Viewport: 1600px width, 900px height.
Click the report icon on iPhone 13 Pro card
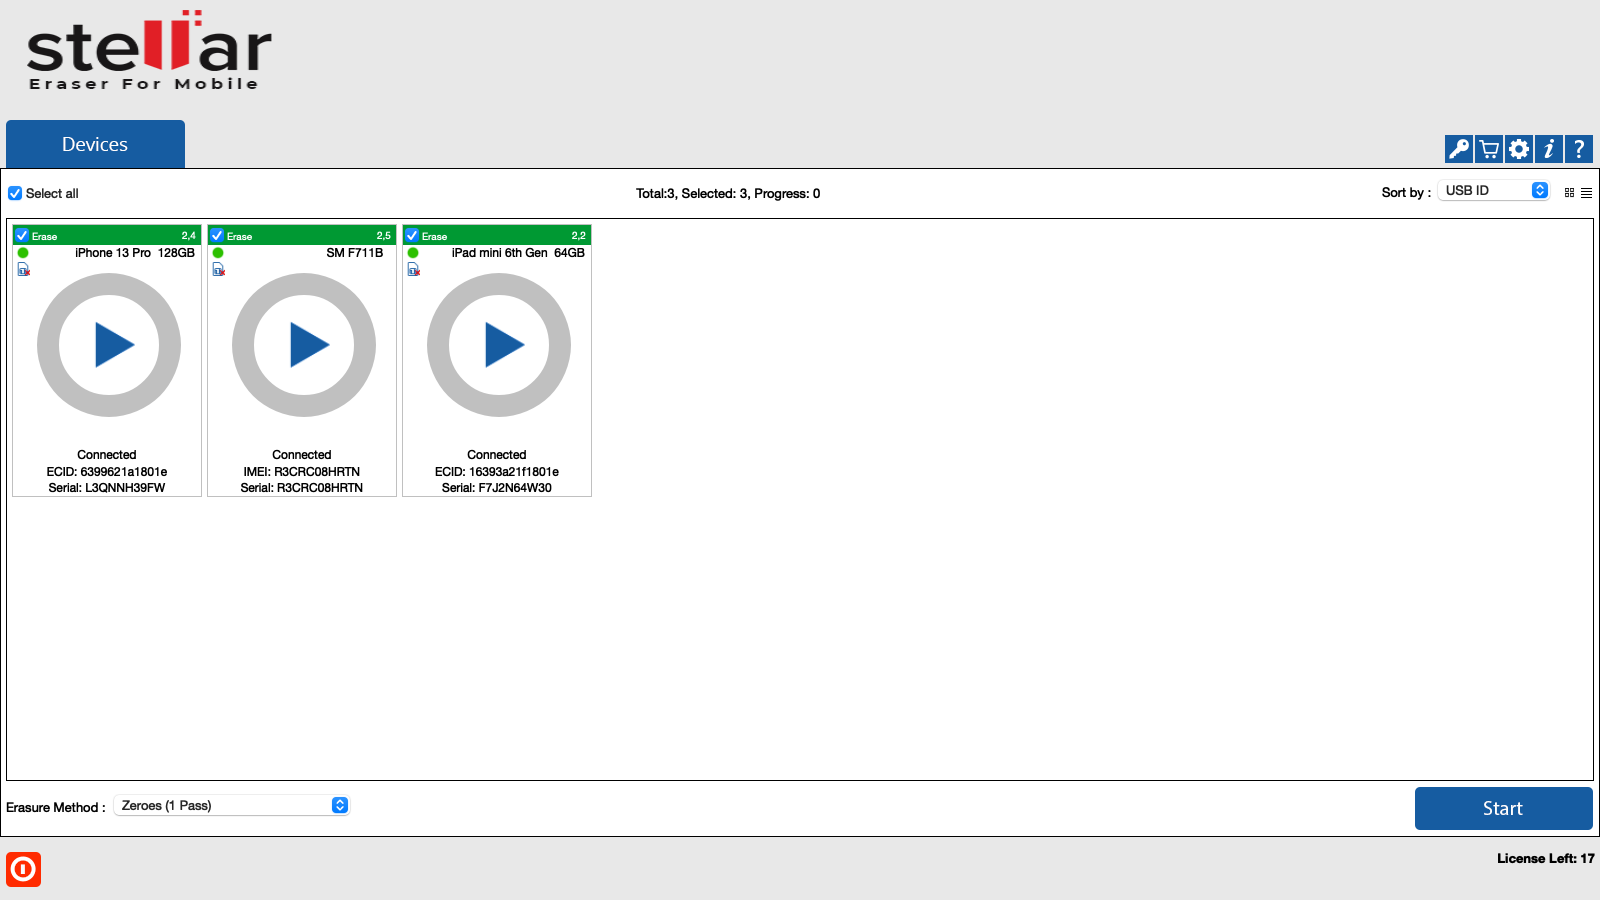click(x=24, y=270)
